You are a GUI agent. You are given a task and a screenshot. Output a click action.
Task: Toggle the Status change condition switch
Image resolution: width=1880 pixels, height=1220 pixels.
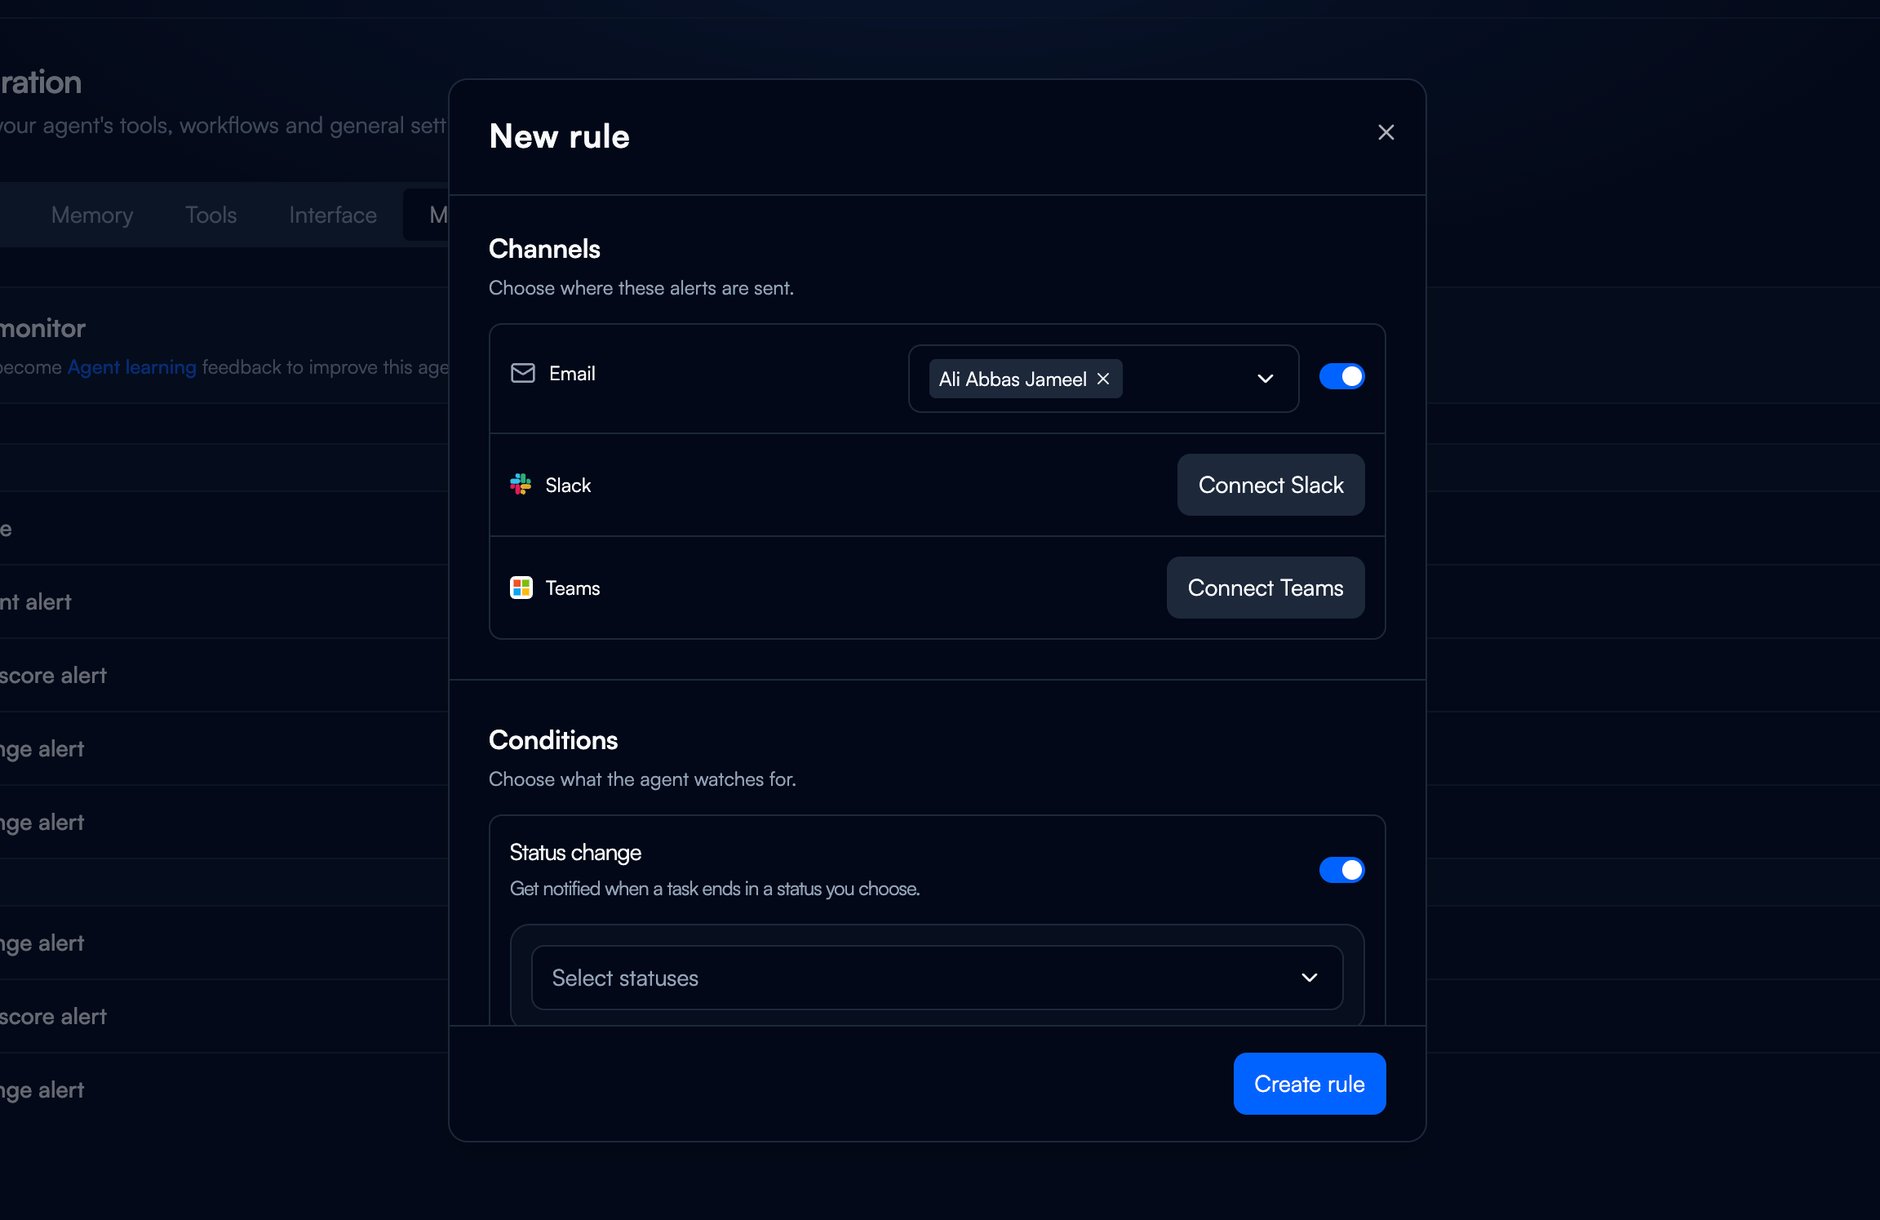point(1341,870)
